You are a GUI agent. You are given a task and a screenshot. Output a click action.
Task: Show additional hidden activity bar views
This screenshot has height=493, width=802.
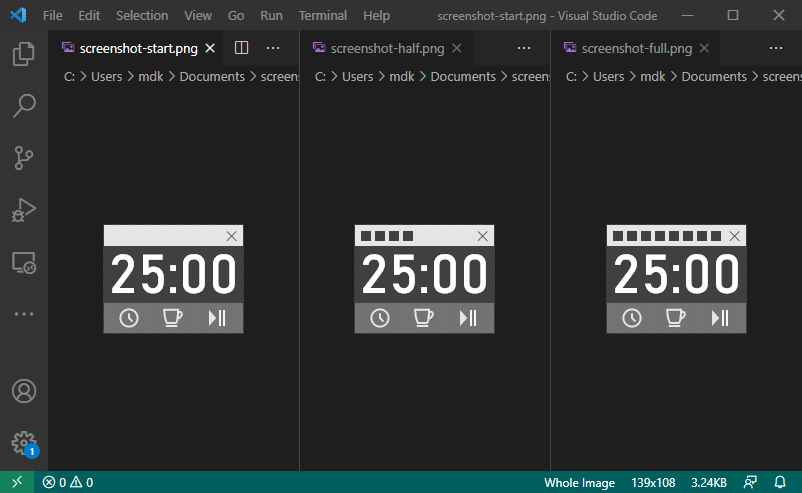[x=24, y=314]
